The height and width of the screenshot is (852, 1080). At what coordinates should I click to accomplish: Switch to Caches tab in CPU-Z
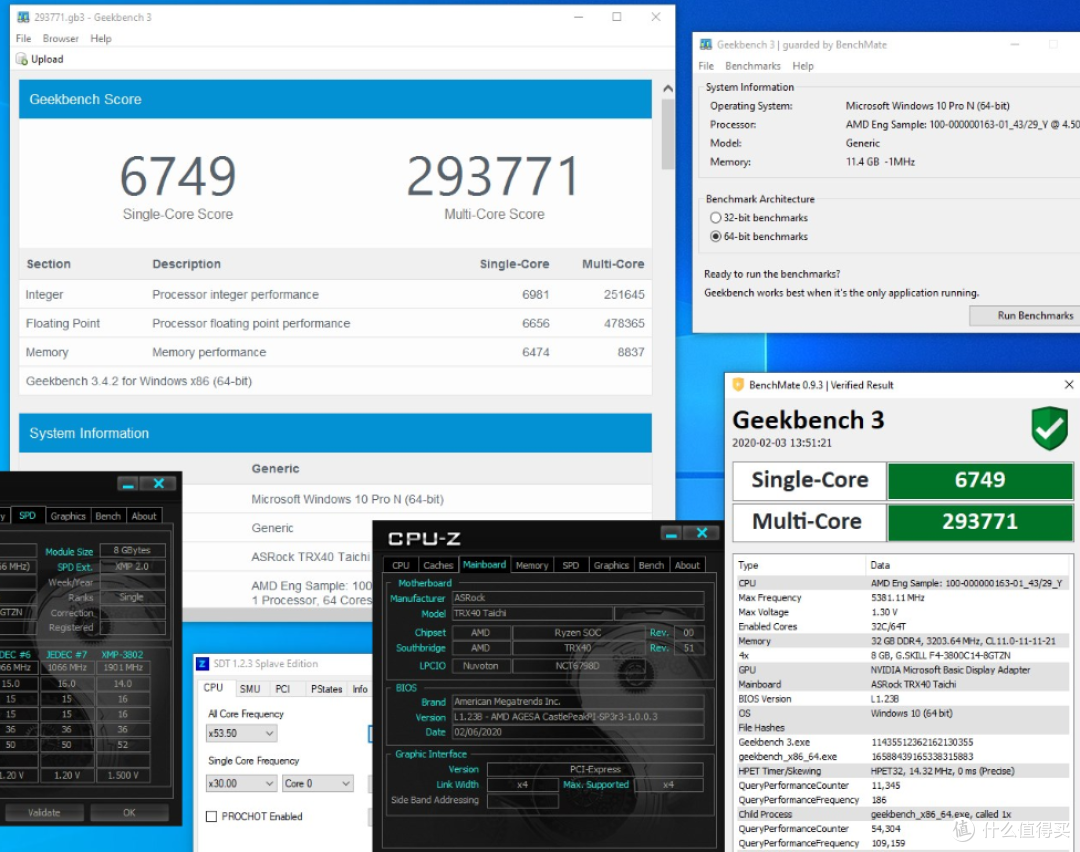click(438, 565)
